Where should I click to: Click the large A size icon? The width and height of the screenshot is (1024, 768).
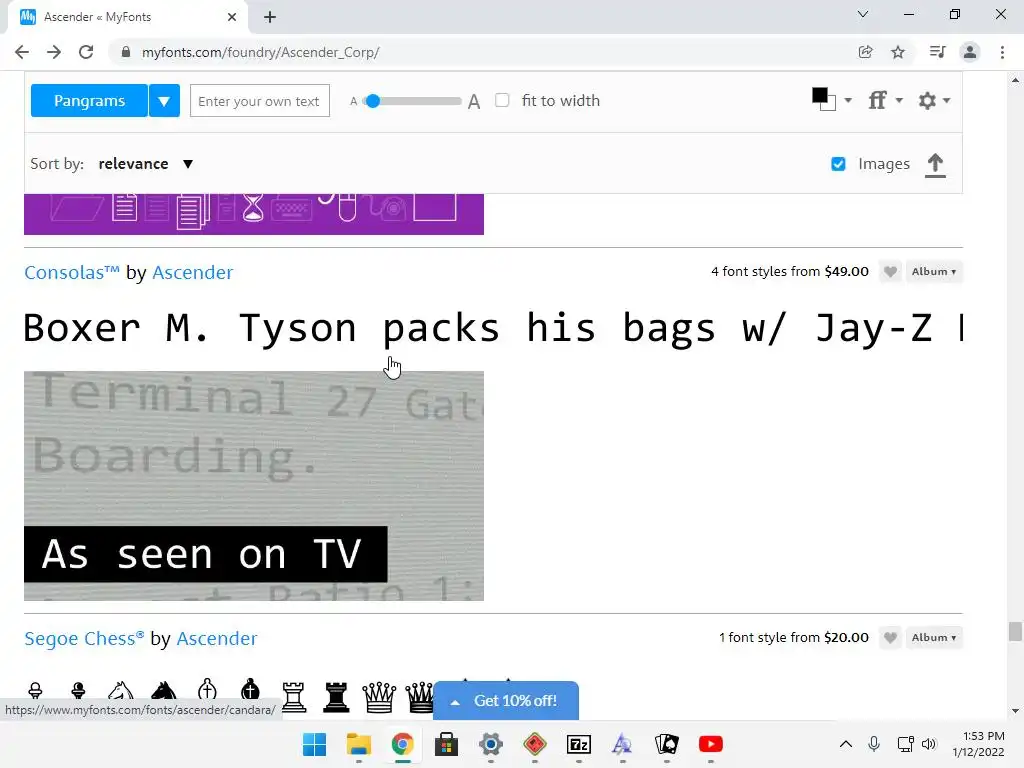tap(474, 101)
